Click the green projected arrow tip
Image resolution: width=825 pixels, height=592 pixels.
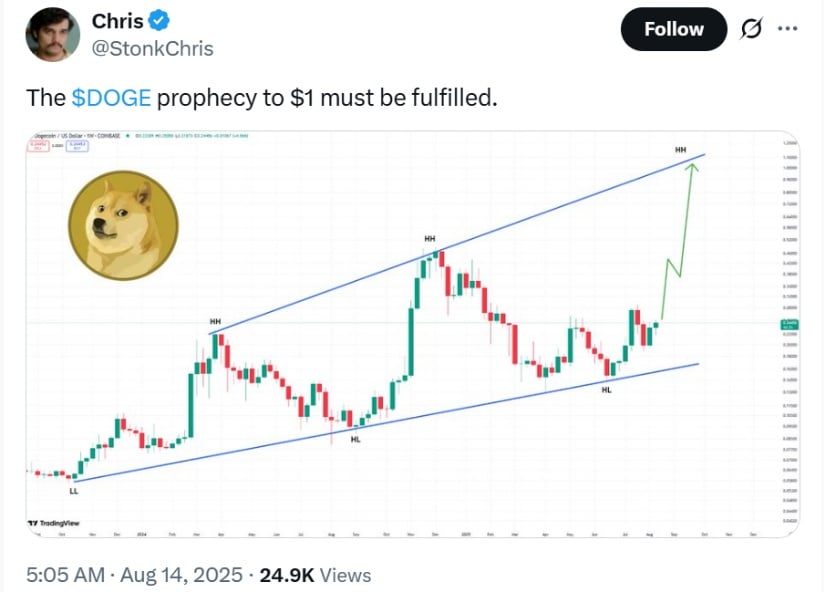pos(692,167)
